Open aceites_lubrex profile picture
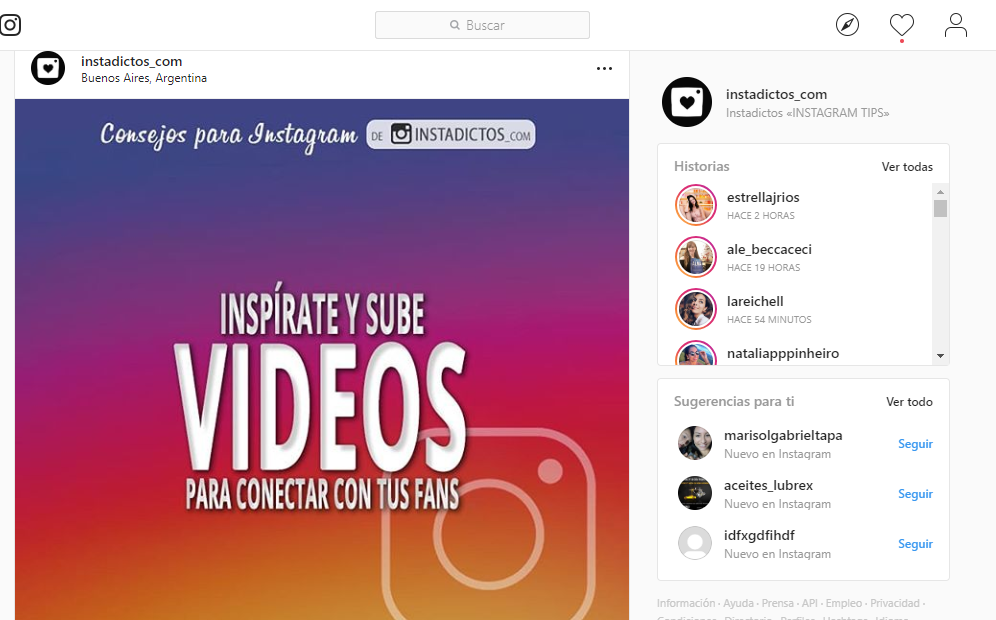Viewport: 996px width, 620px height. pyautogui.click(x=695, y=493)
